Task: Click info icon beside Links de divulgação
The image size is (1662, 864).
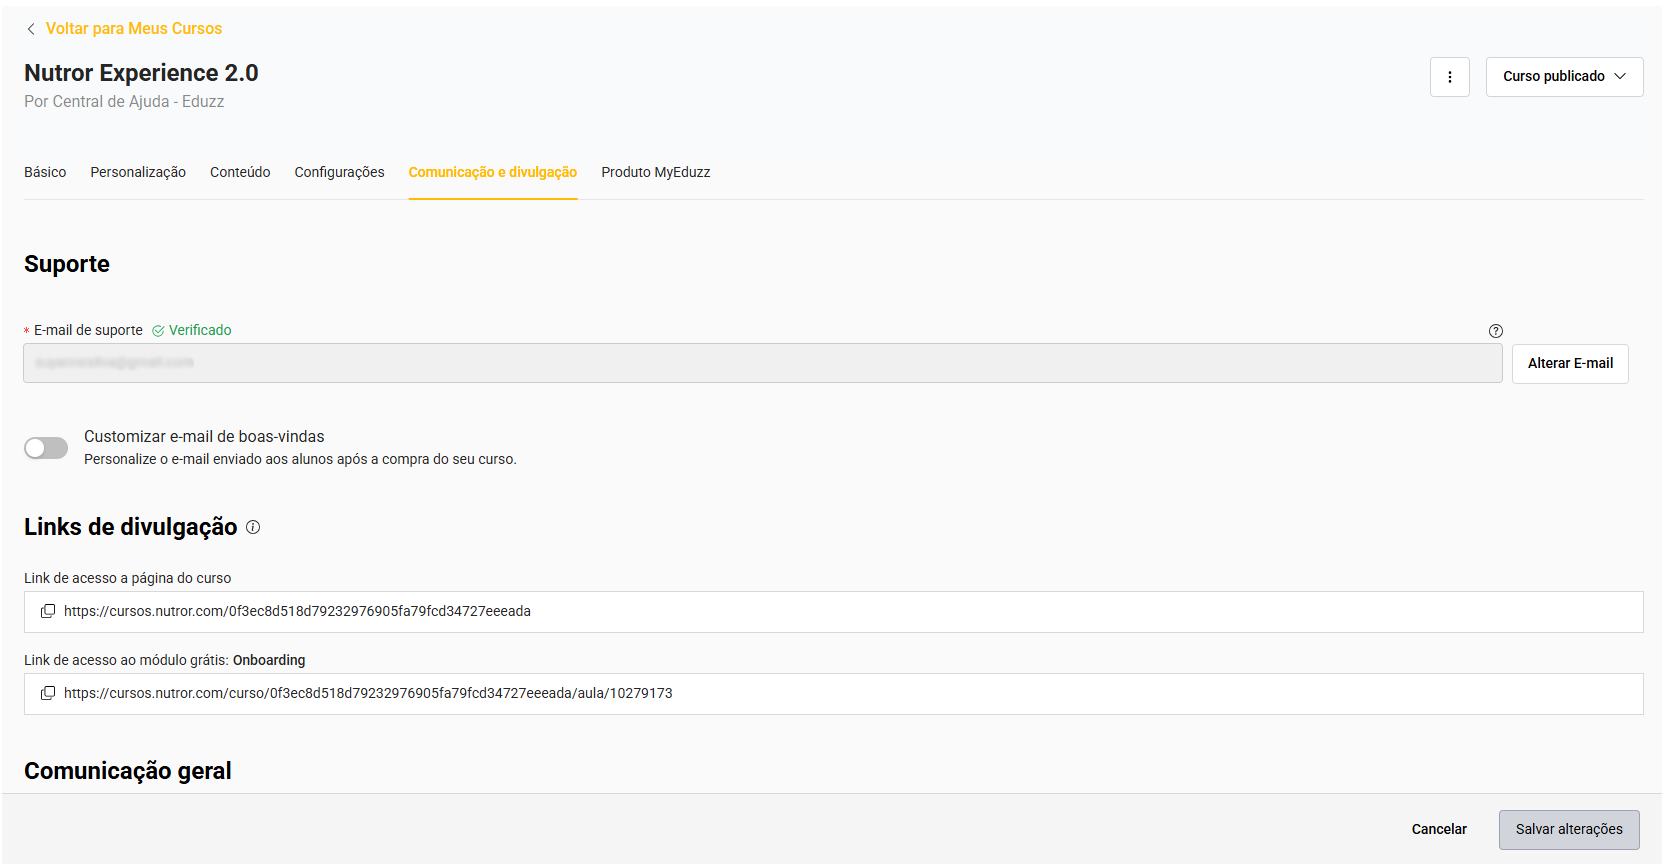Action: pyautogui.click(x=253, y=527)
